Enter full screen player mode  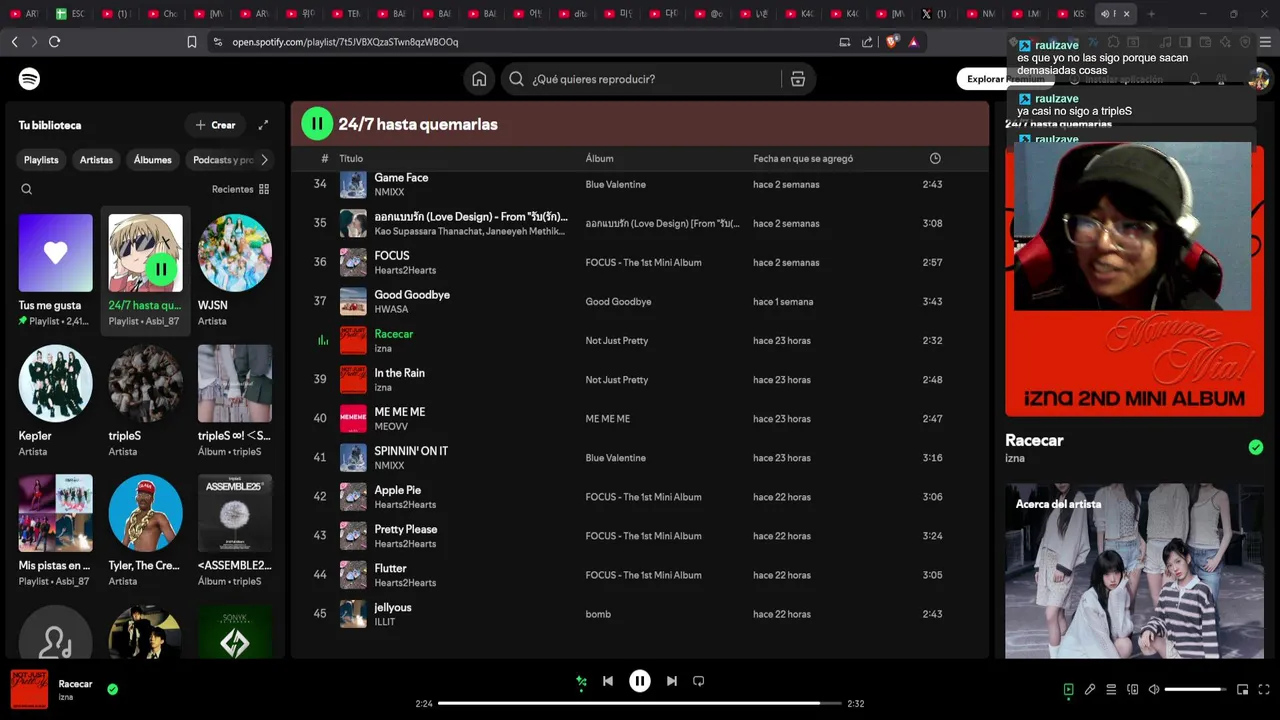tap(1264, 689)
